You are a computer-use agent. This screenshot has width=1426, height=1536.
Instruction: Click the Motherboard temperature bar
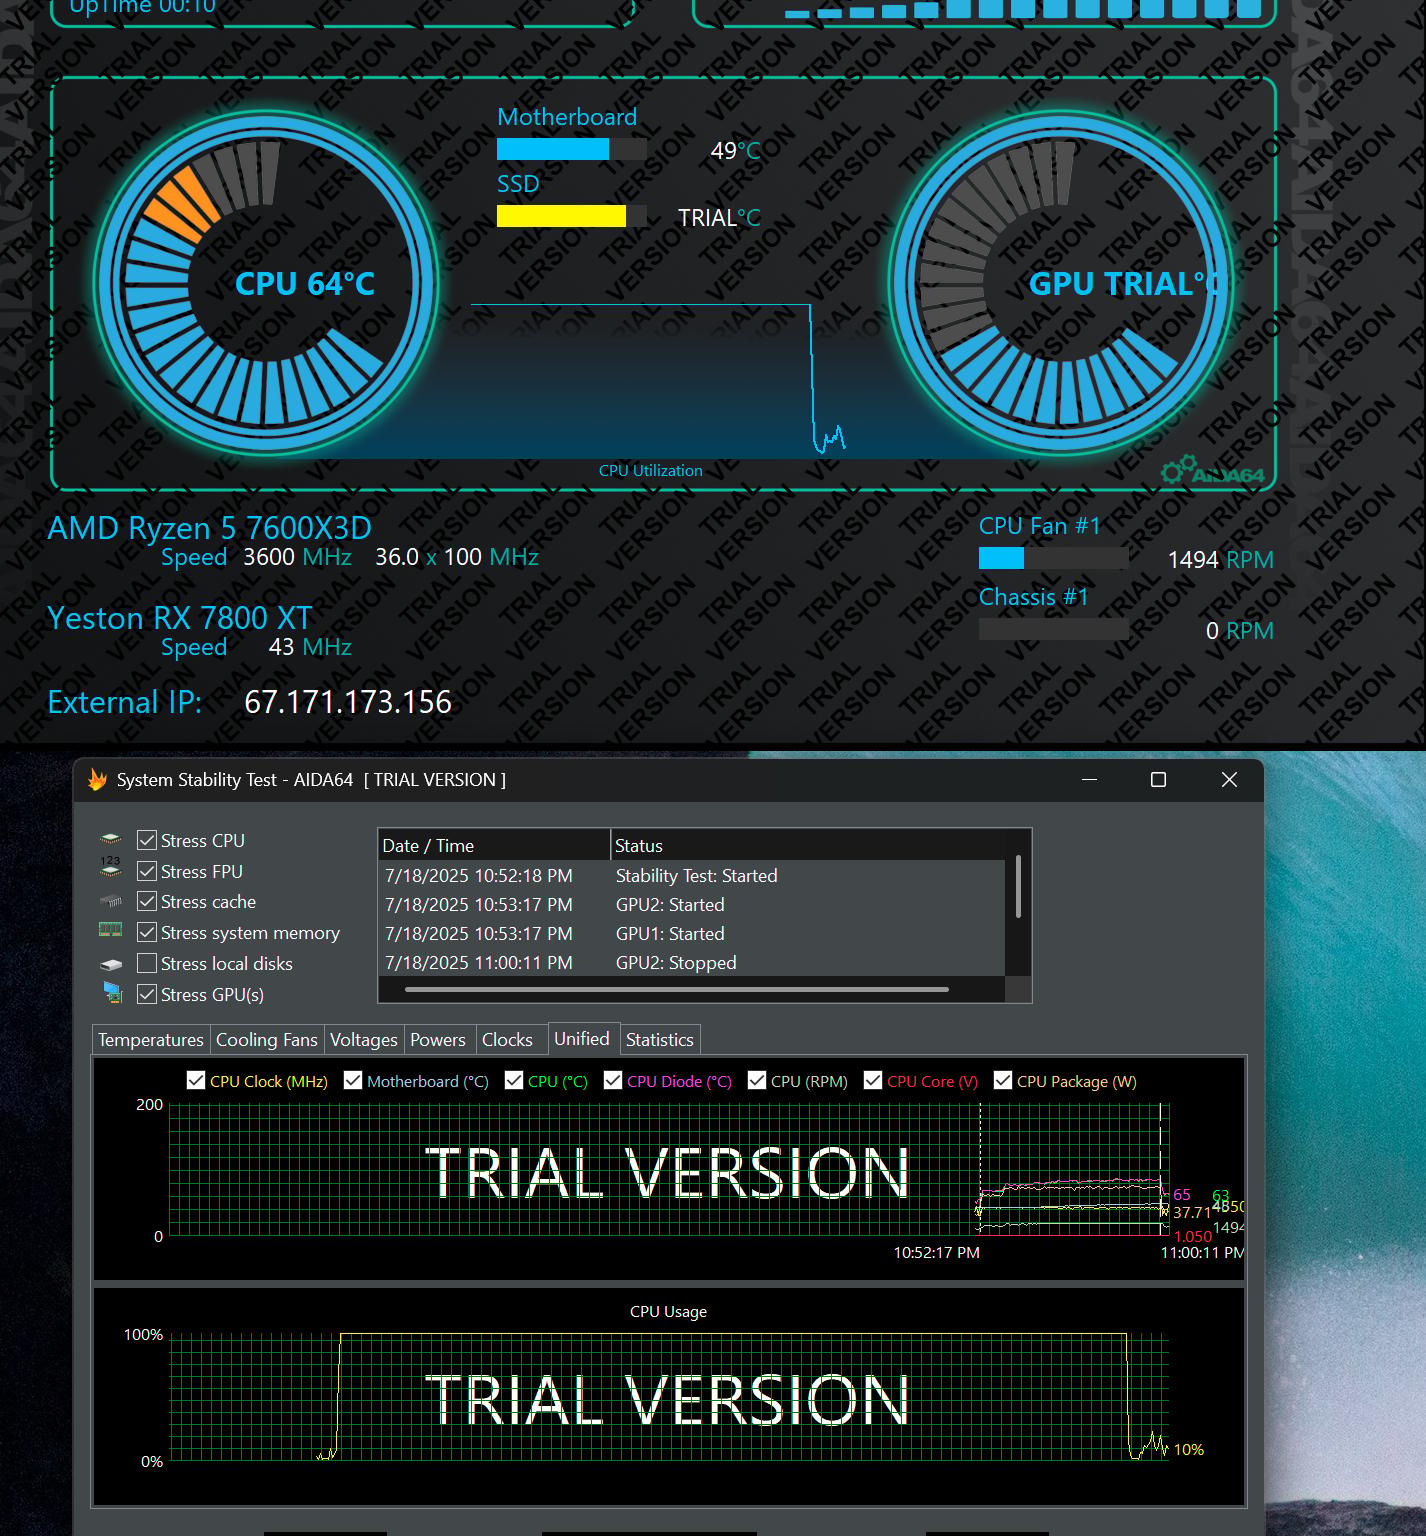572,149
